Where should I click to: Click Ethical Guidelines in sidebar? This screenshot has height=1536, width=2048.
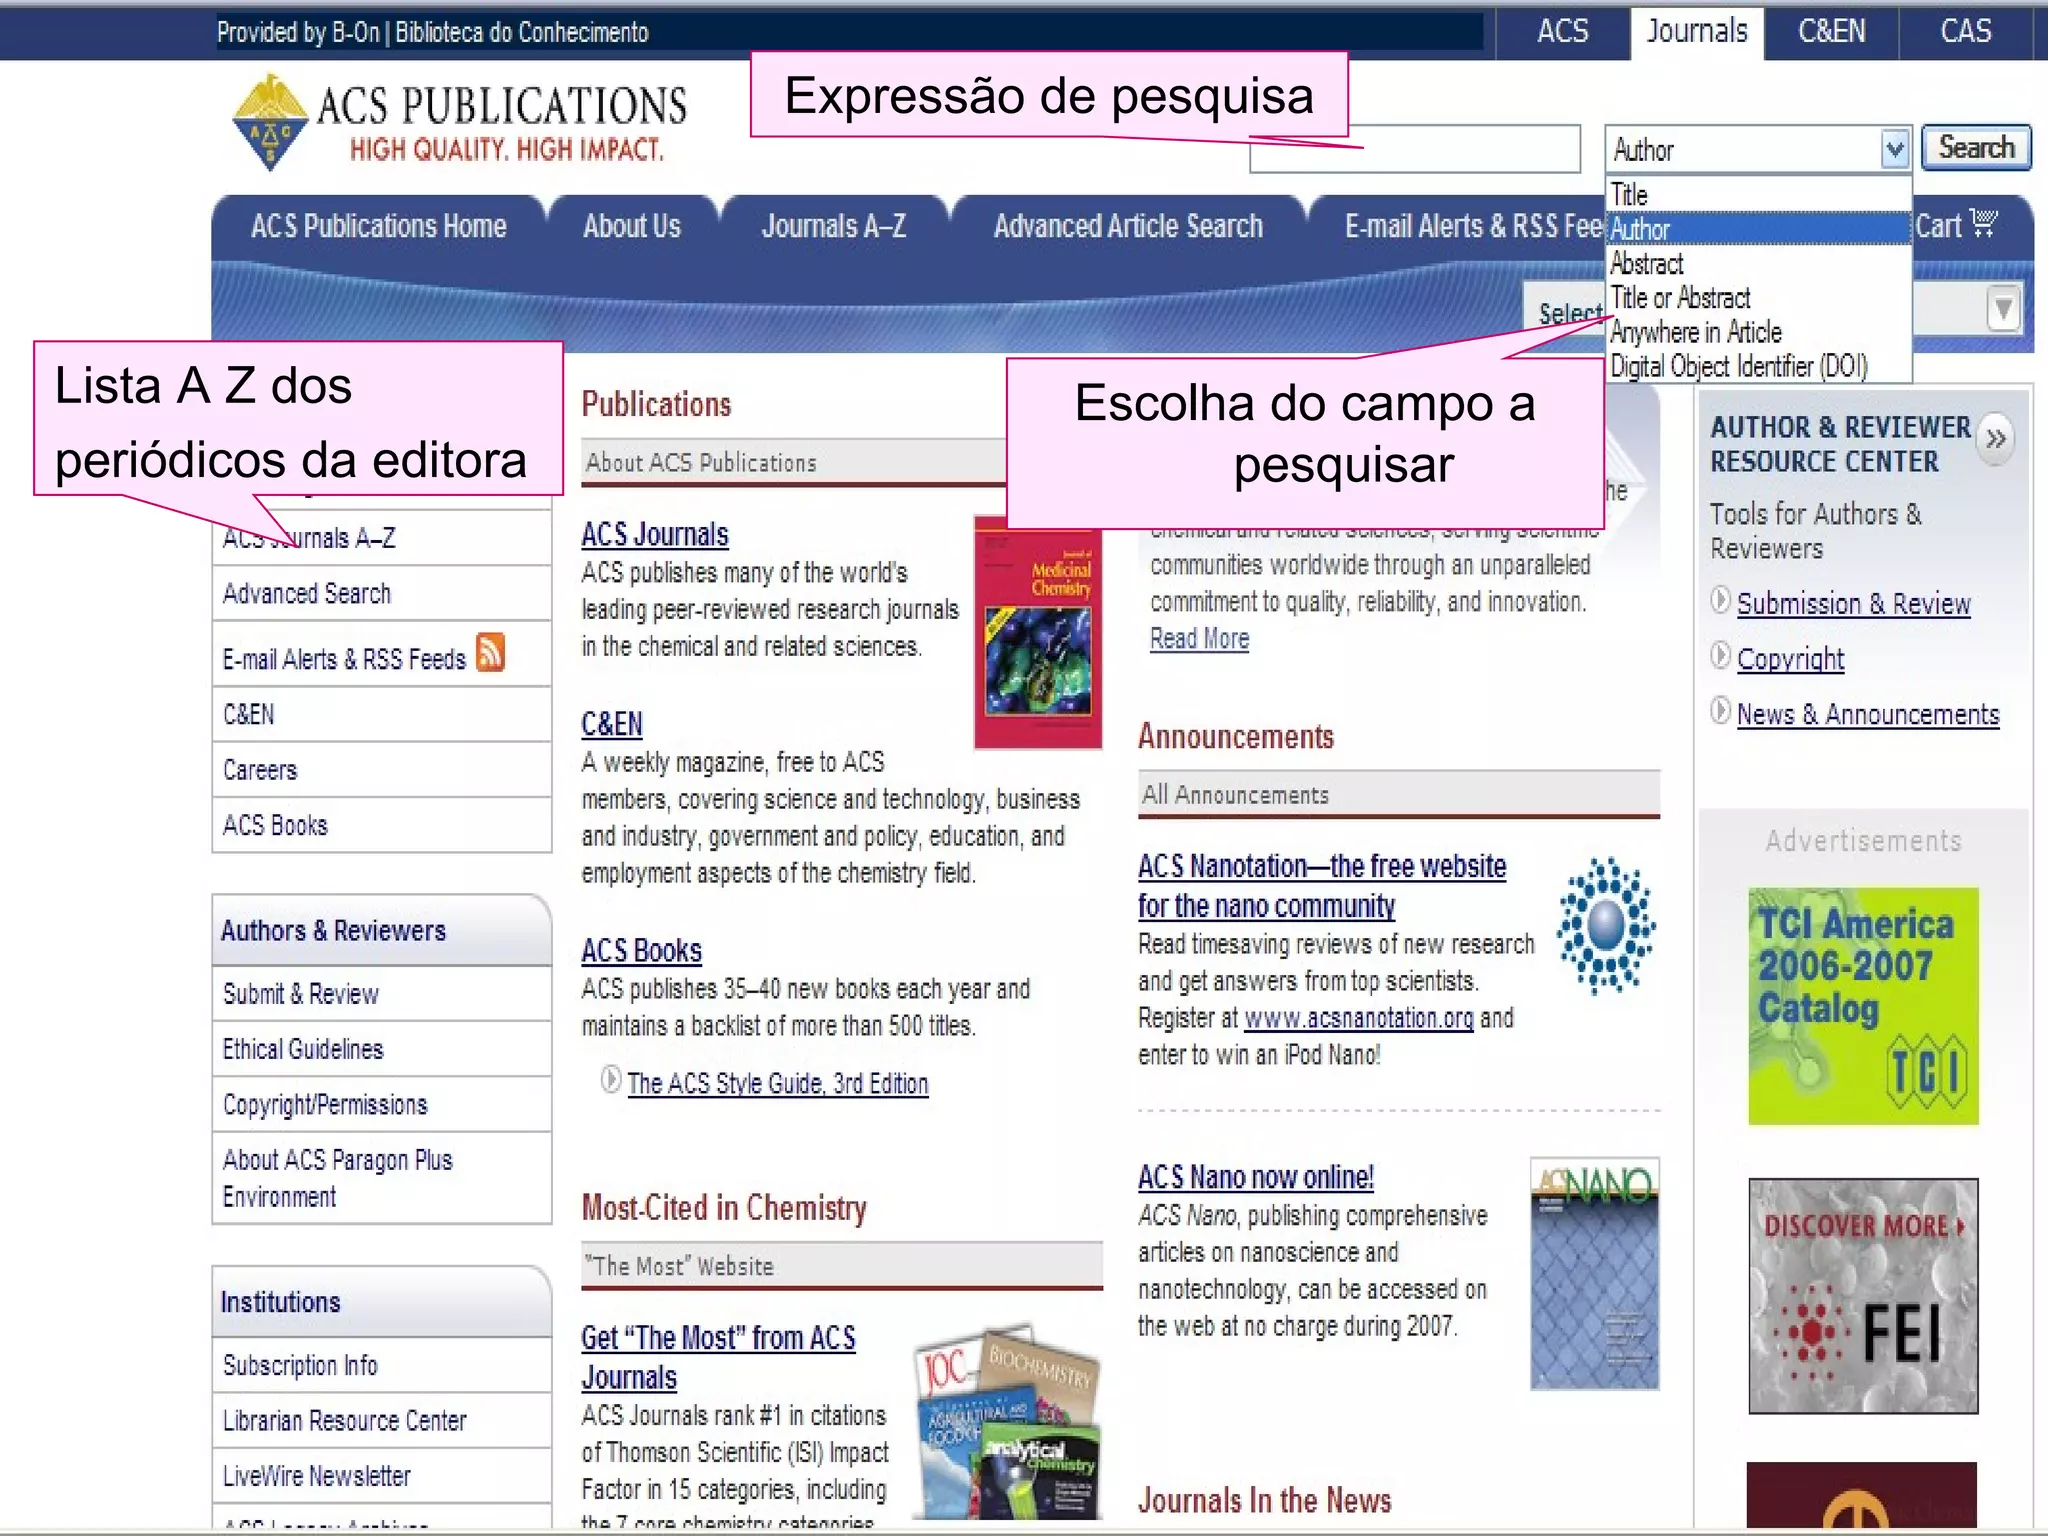pos(382,1049)
